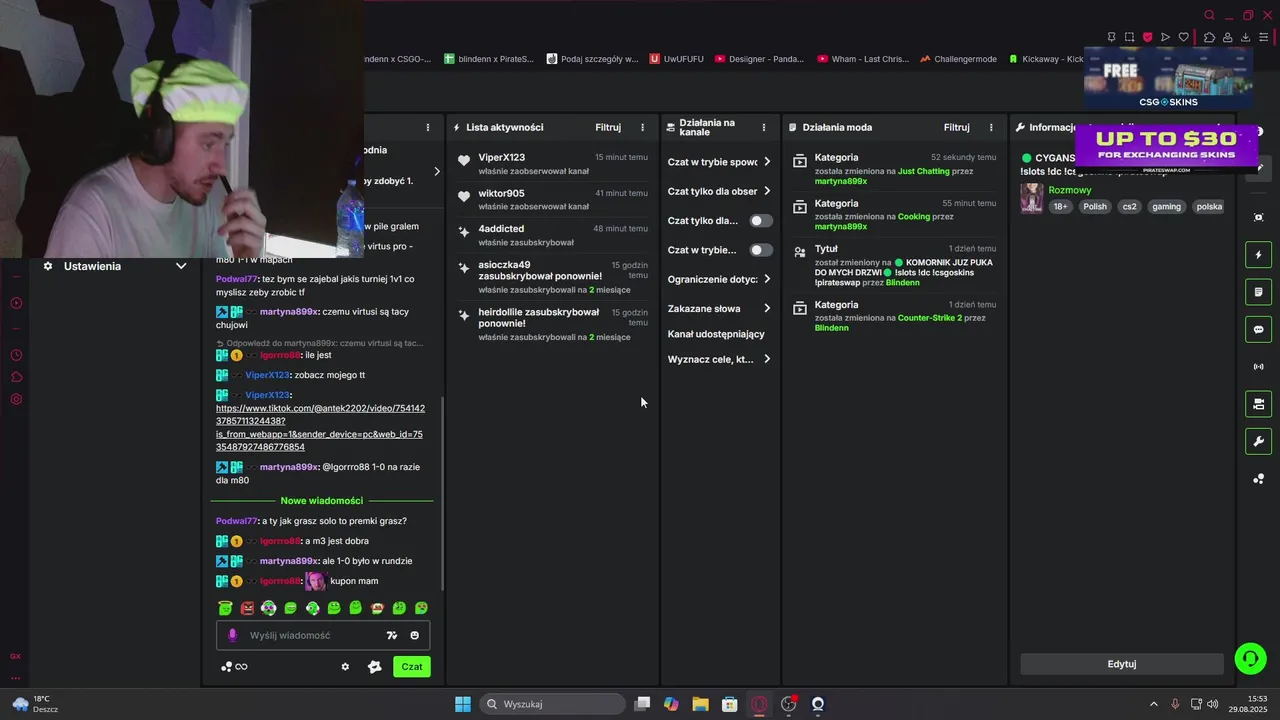Open Filtruj in Lista aktywności panel
This screenshot has width=1280, height=720.
coord(608,127)
